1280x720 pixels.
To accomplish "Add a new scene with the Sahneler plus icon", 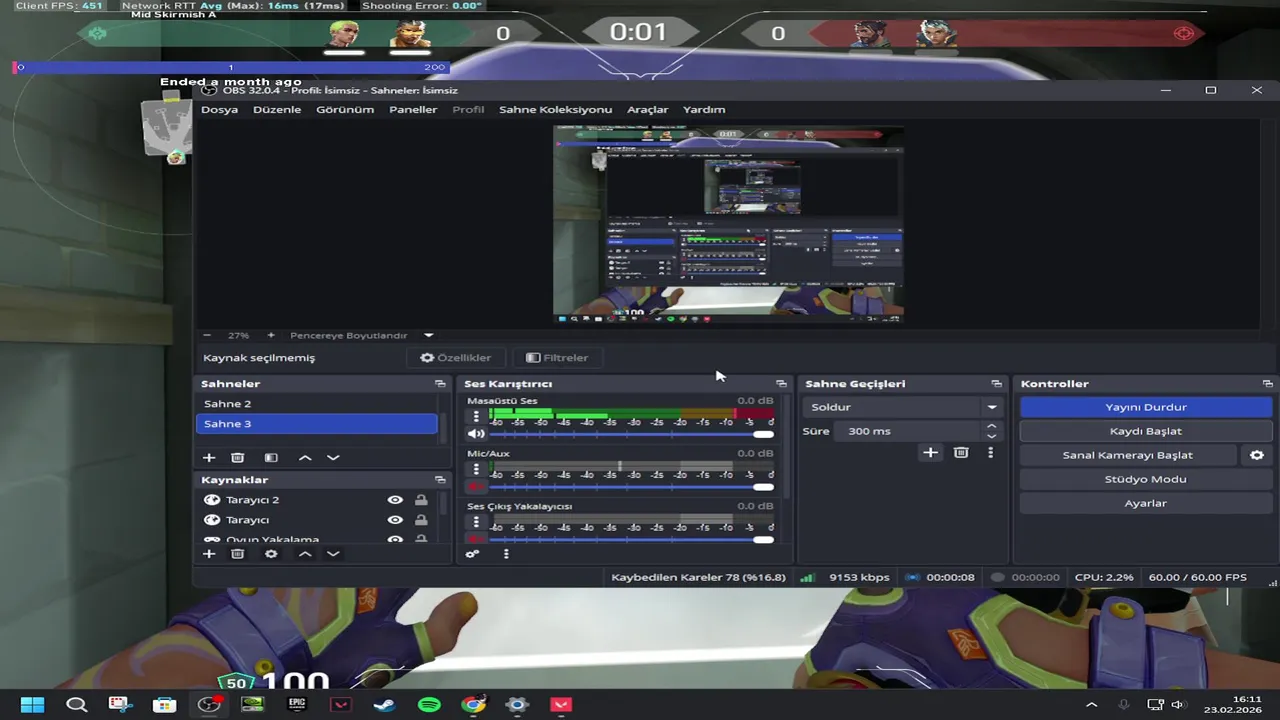I will pos(209,457).
